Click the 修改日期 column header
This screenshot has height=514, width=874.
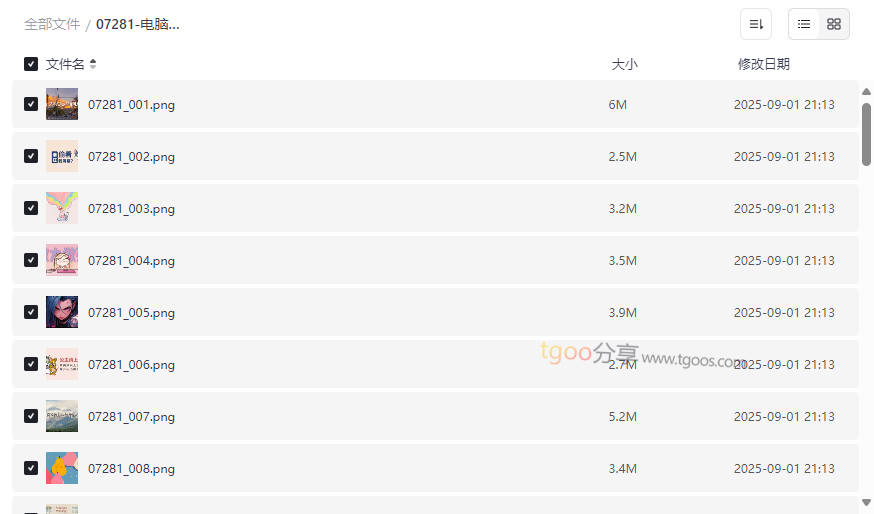pos(763,64)
